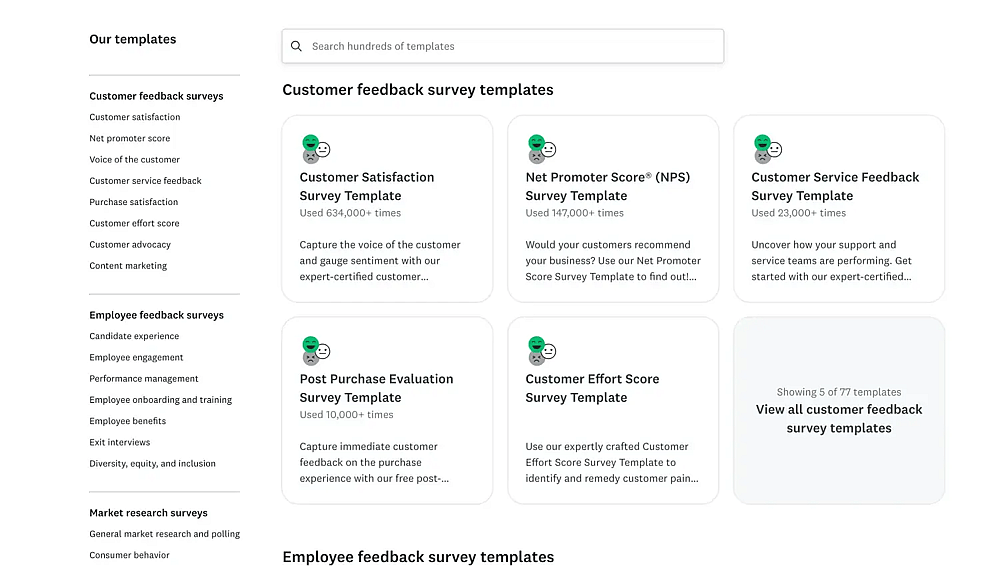The image size is (1000, 566).
Task: Open Post Purchase Evaluation Survey Template title
Action: coord(376,388)
